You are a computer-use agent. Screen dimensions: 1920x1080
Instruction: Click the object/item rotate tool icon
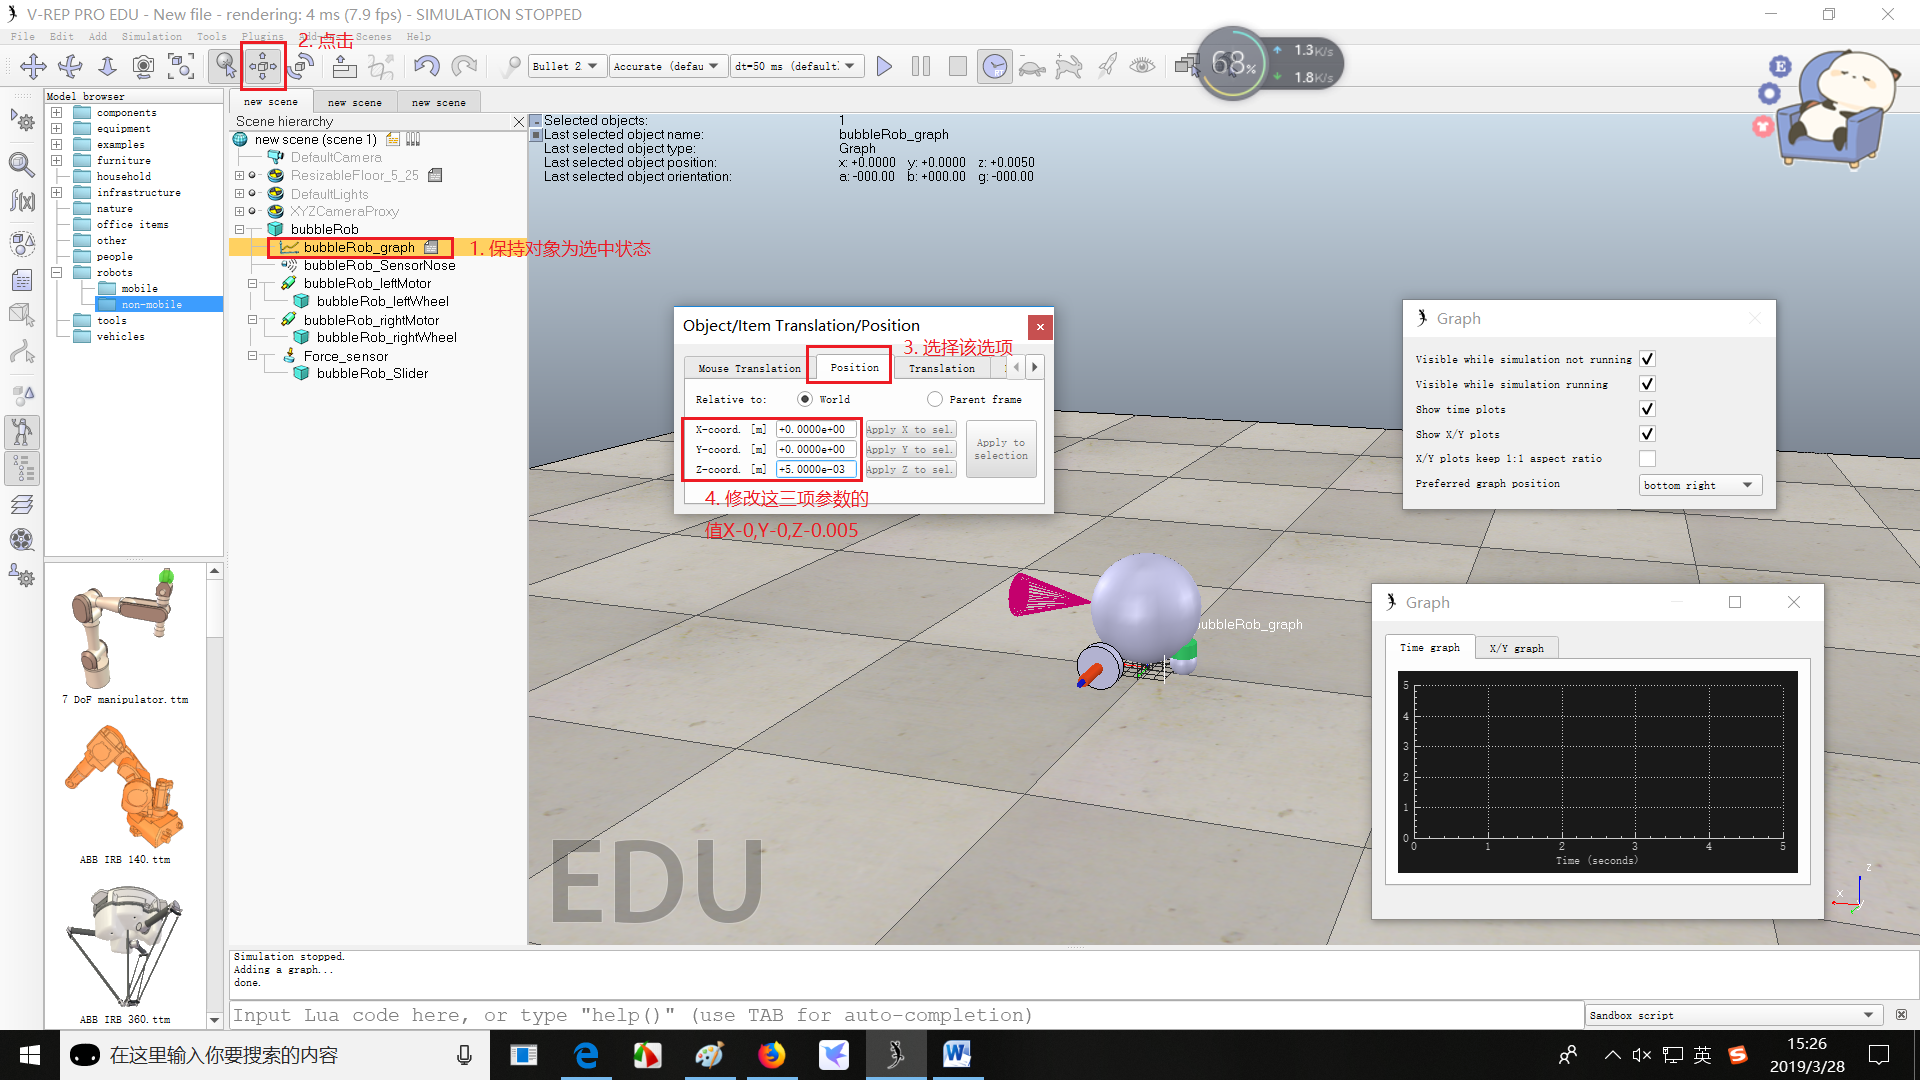301,66
